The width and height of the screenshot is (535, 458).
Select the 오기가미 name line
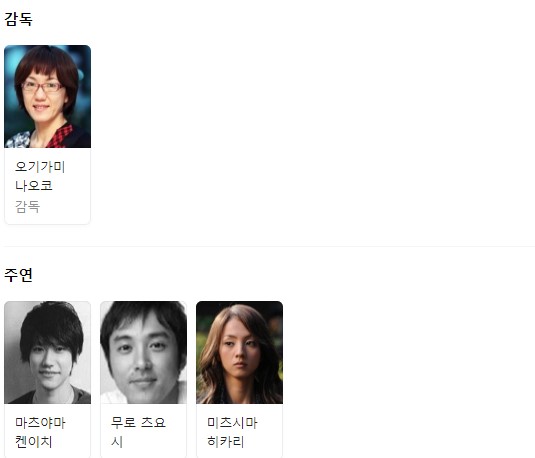(40, 167)
